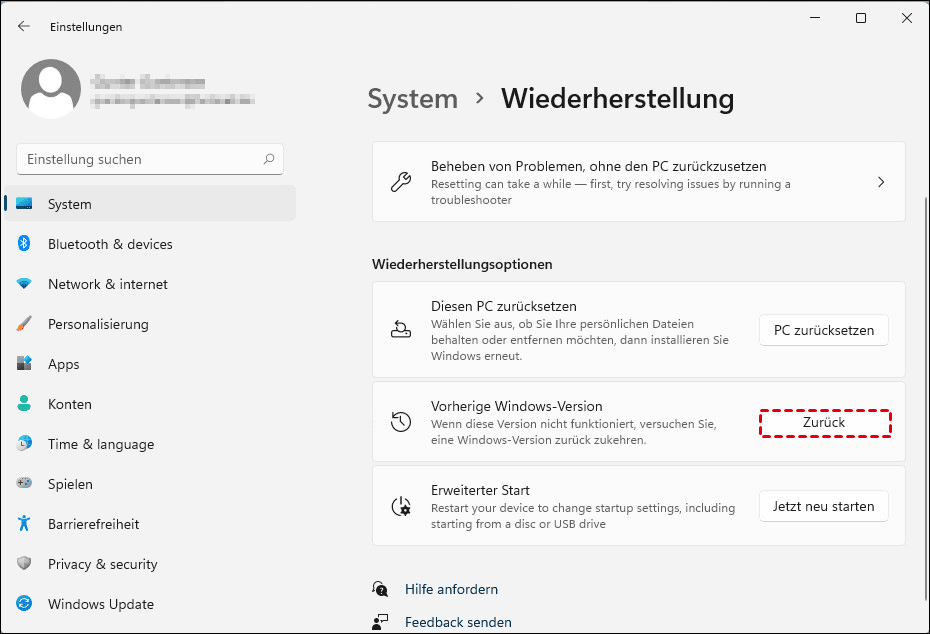Go to Network & internet settings

tap(150, 284)
